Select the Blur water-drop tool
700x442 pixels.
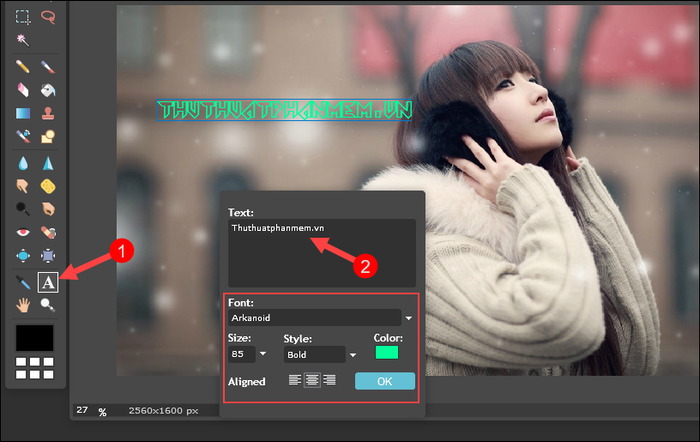(23, 163)
